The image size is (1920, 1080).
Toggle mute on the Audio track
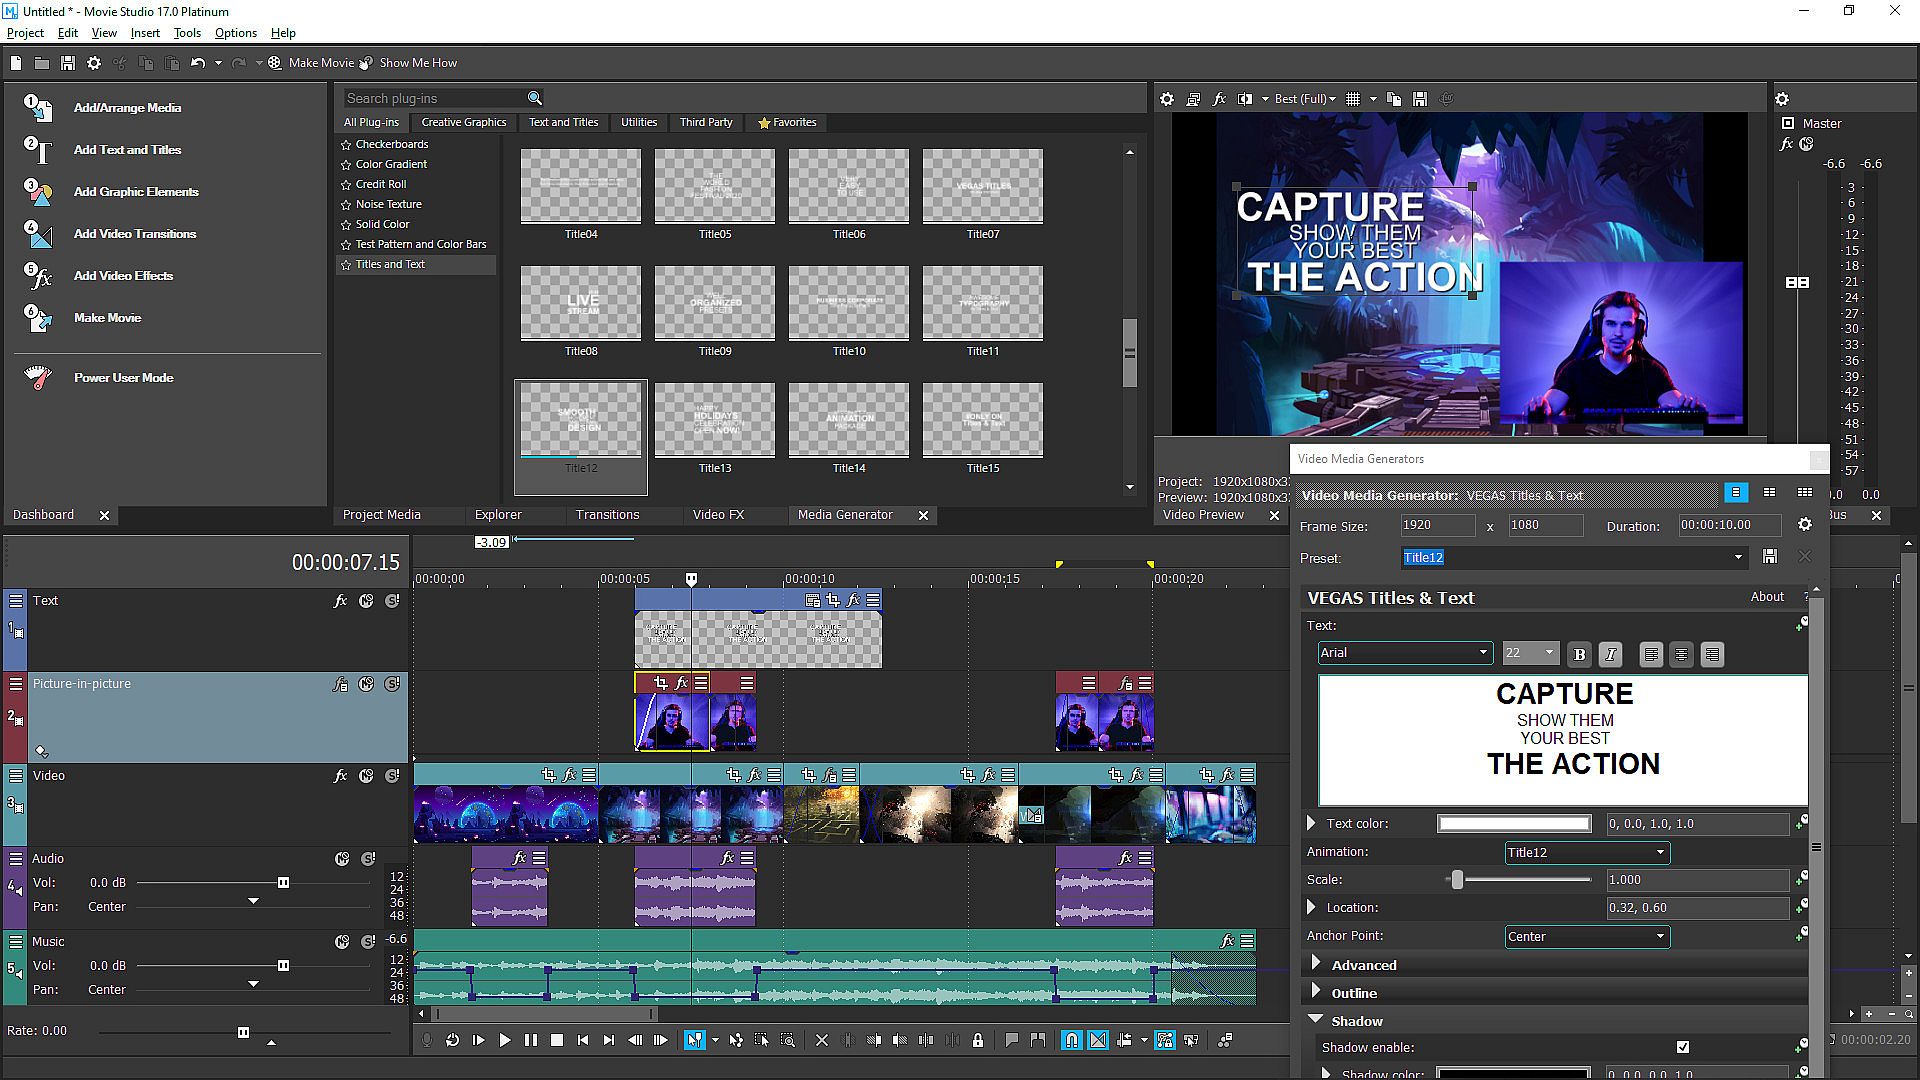point(342,859)
